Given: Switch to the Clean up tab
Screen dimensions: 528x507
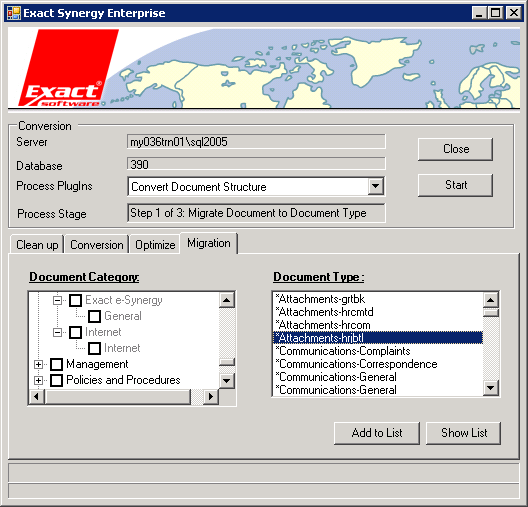Looking at the screenshot, I should click(37, 245).
